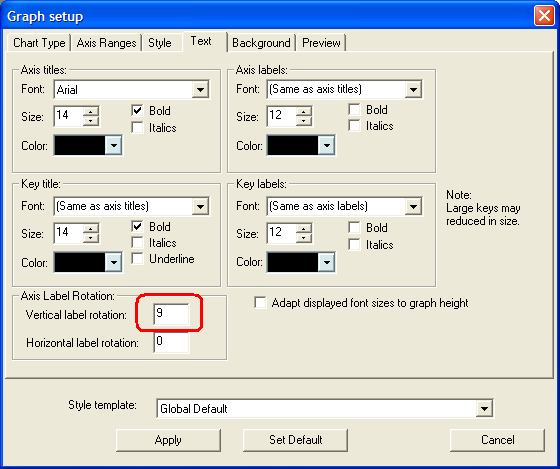Go to the Preview tab
Image resolution: width=560 pixels, height=469 pixels.
[321, 43]
